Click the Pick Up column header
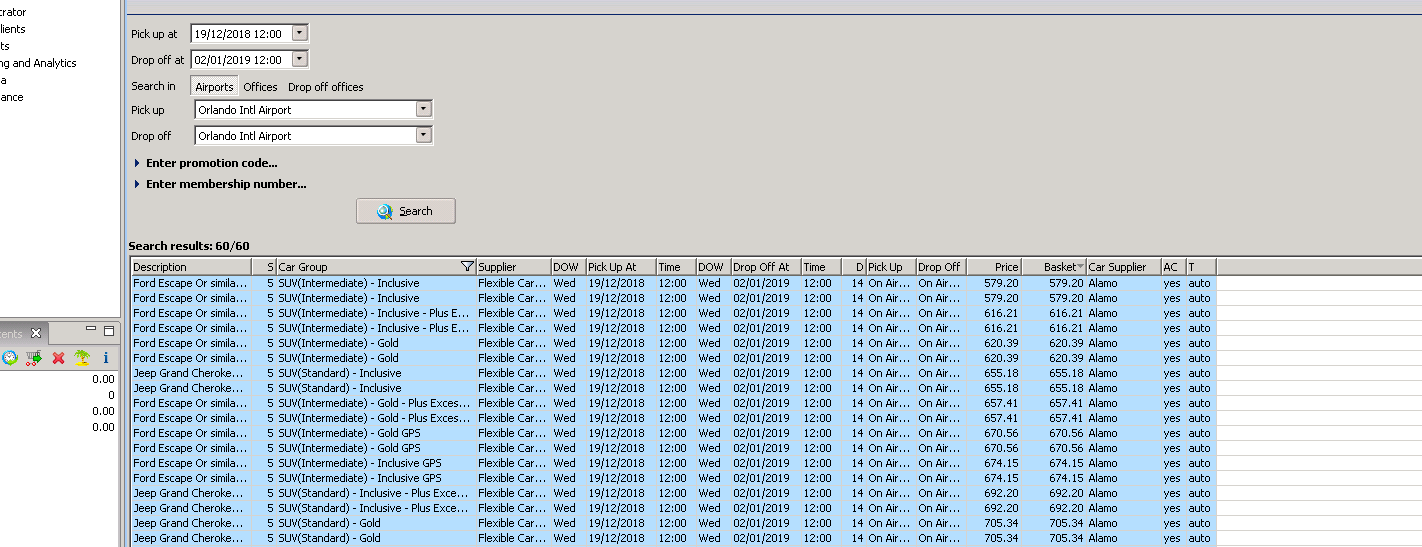Image resolution: width=1422 pixels, height=547 pixels. coord(891,267)
